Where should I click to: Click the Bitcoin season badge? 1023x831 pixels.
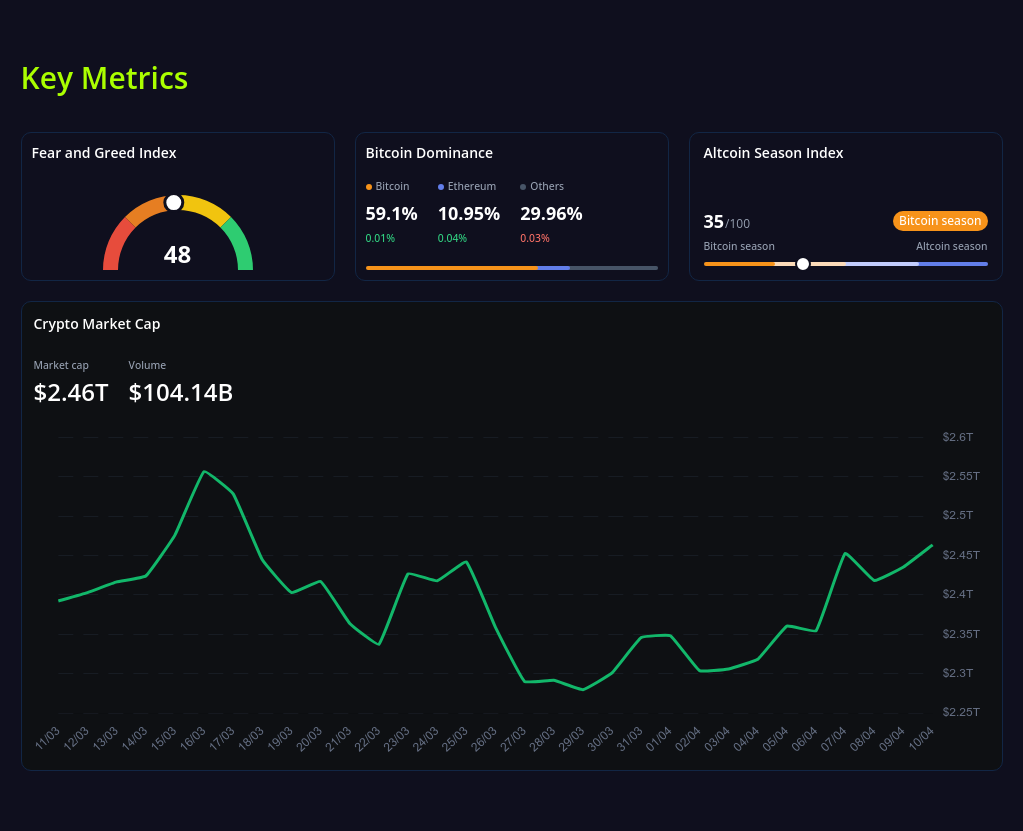939,220
